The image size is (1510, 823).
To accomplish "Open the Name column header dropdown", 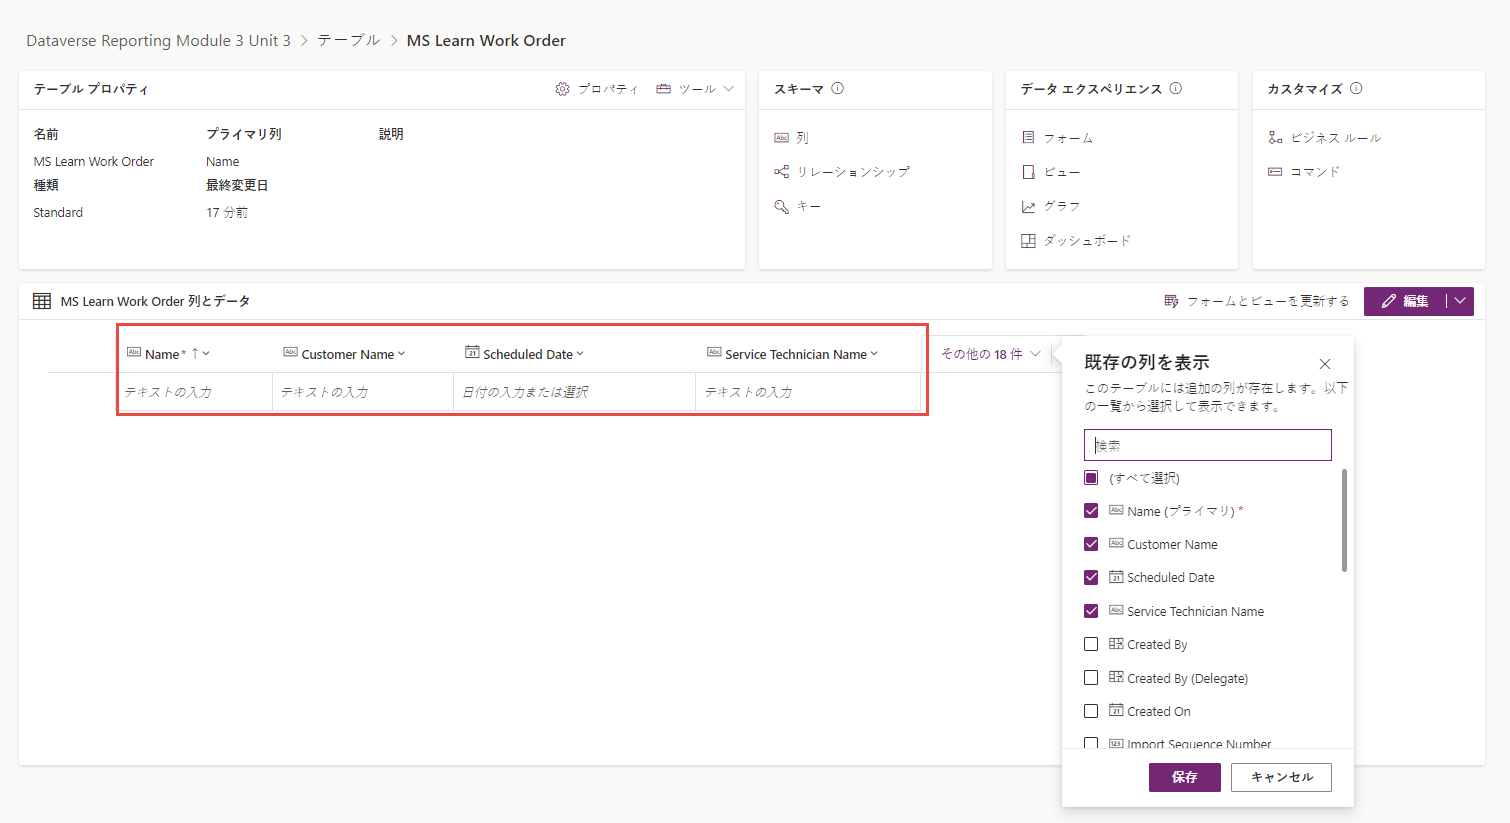I will (x=206, y=354).
